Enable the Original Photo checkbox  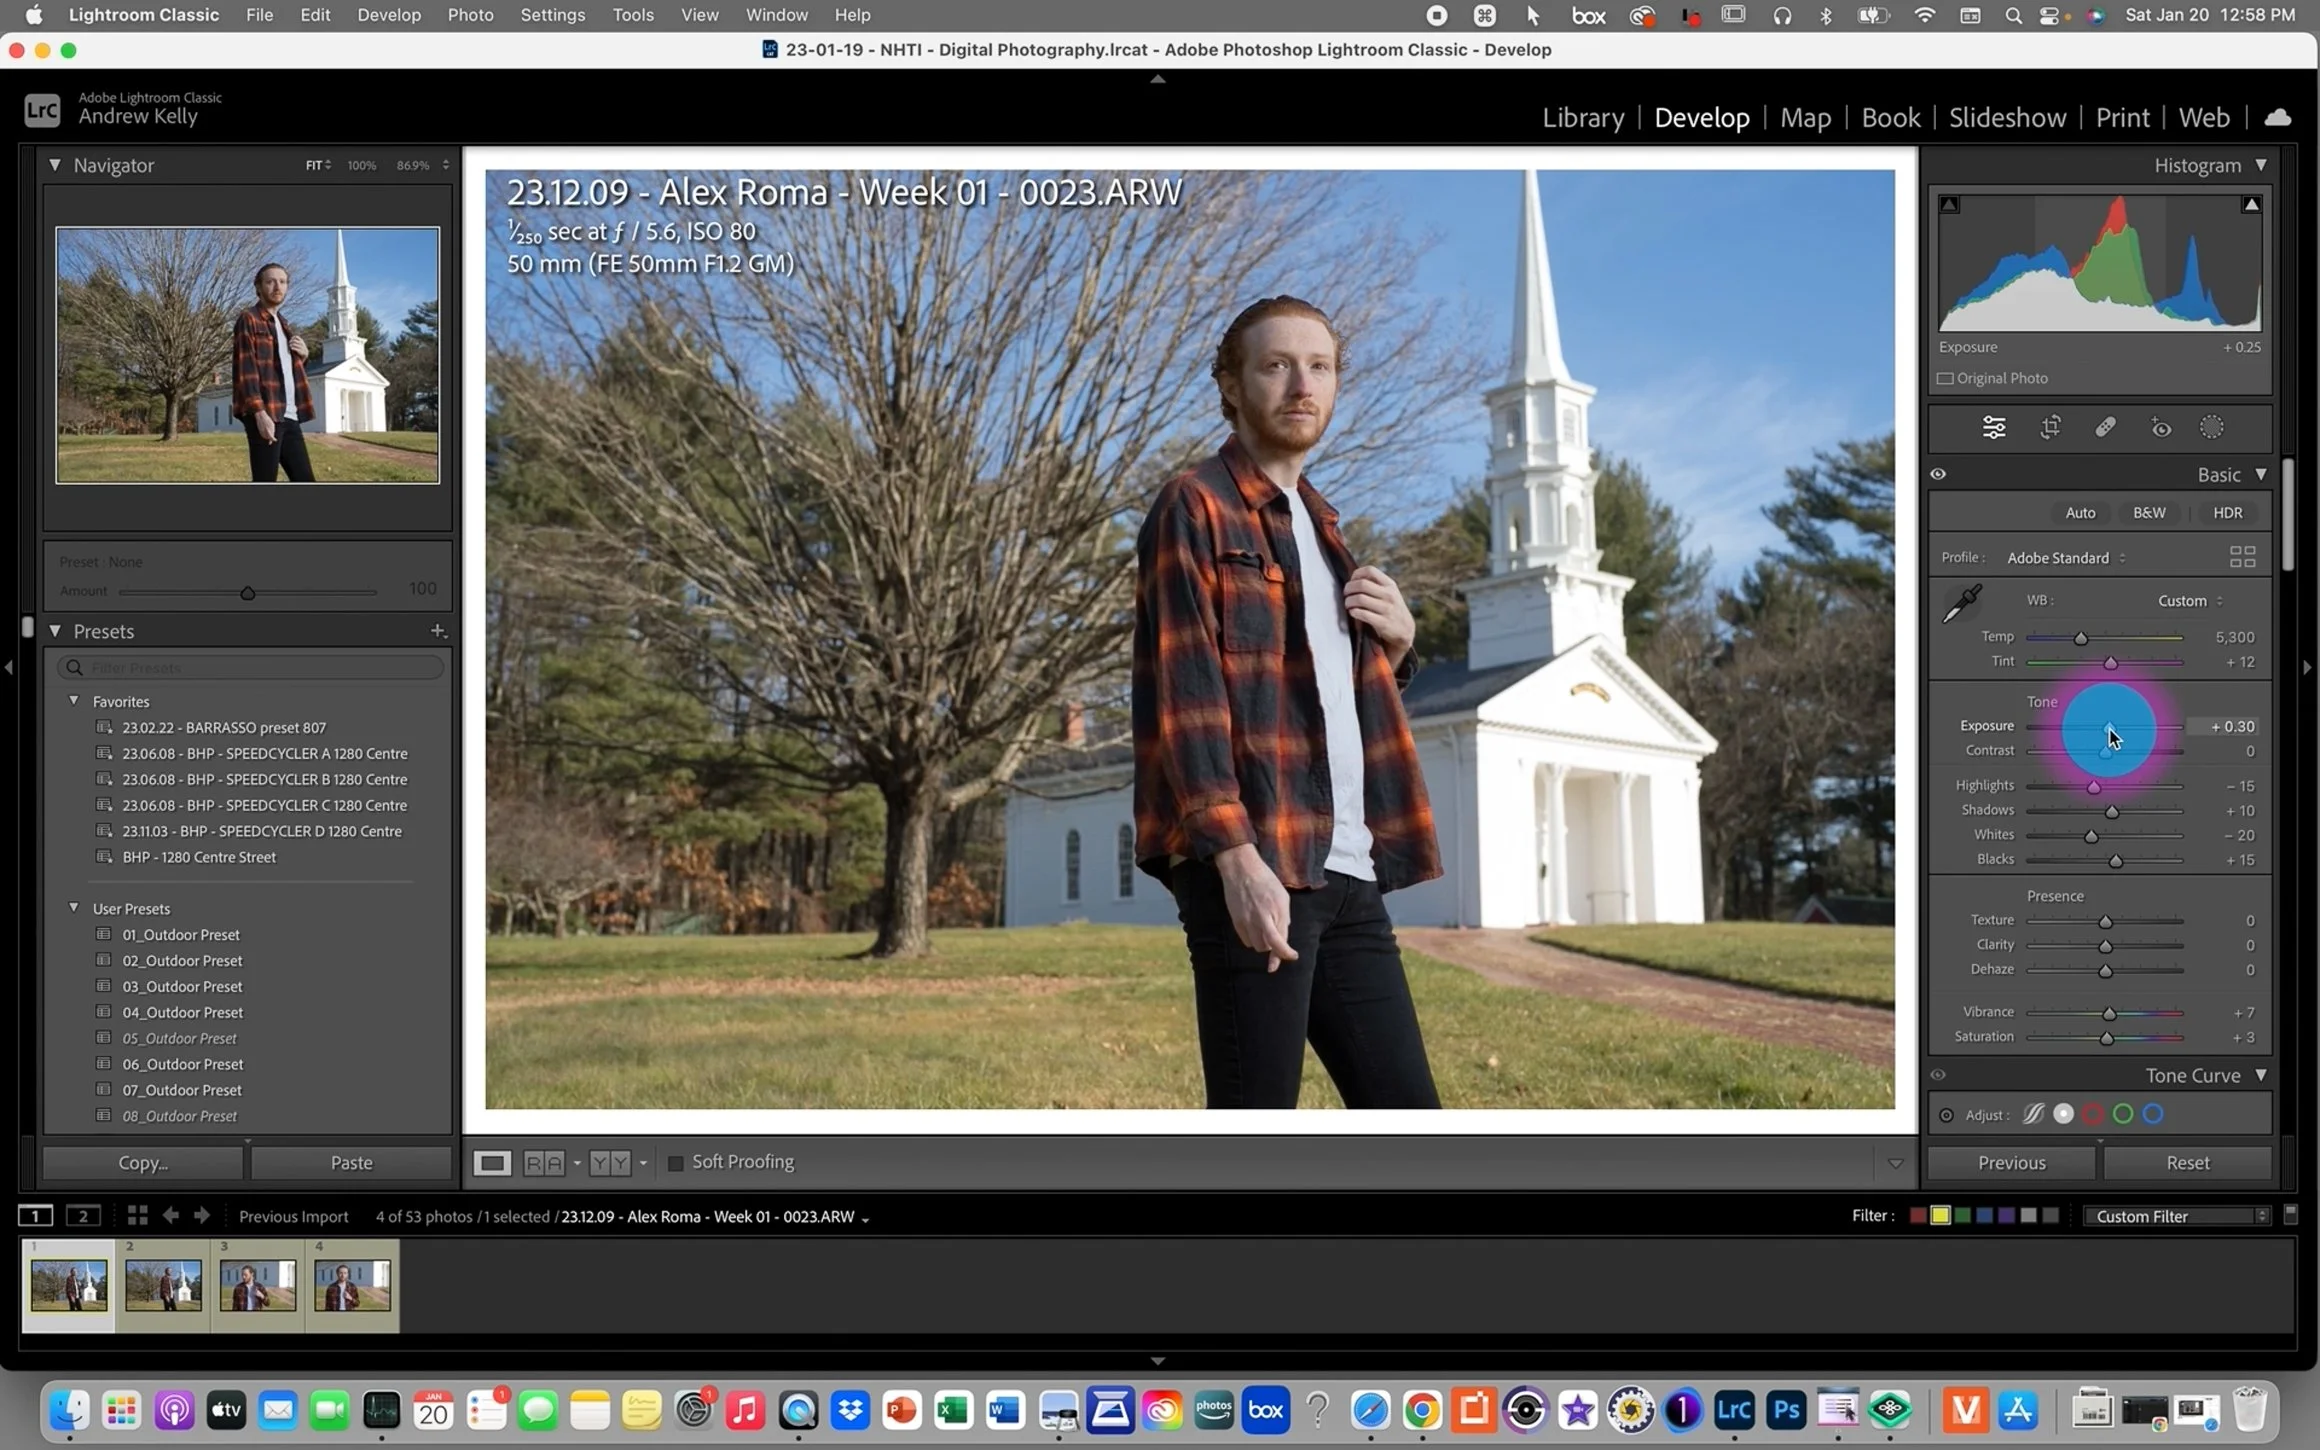1945,378
